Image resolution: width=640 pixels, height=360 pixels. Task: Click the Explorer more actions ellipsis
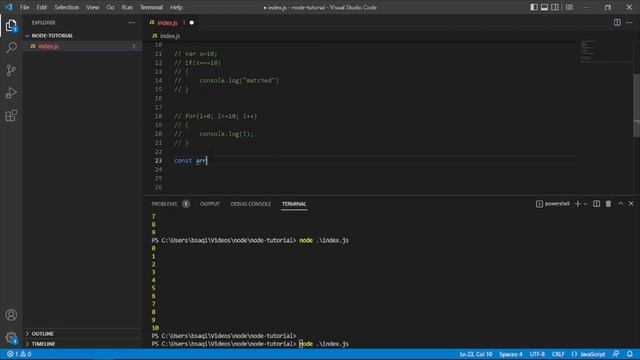[x=131, y=23]
